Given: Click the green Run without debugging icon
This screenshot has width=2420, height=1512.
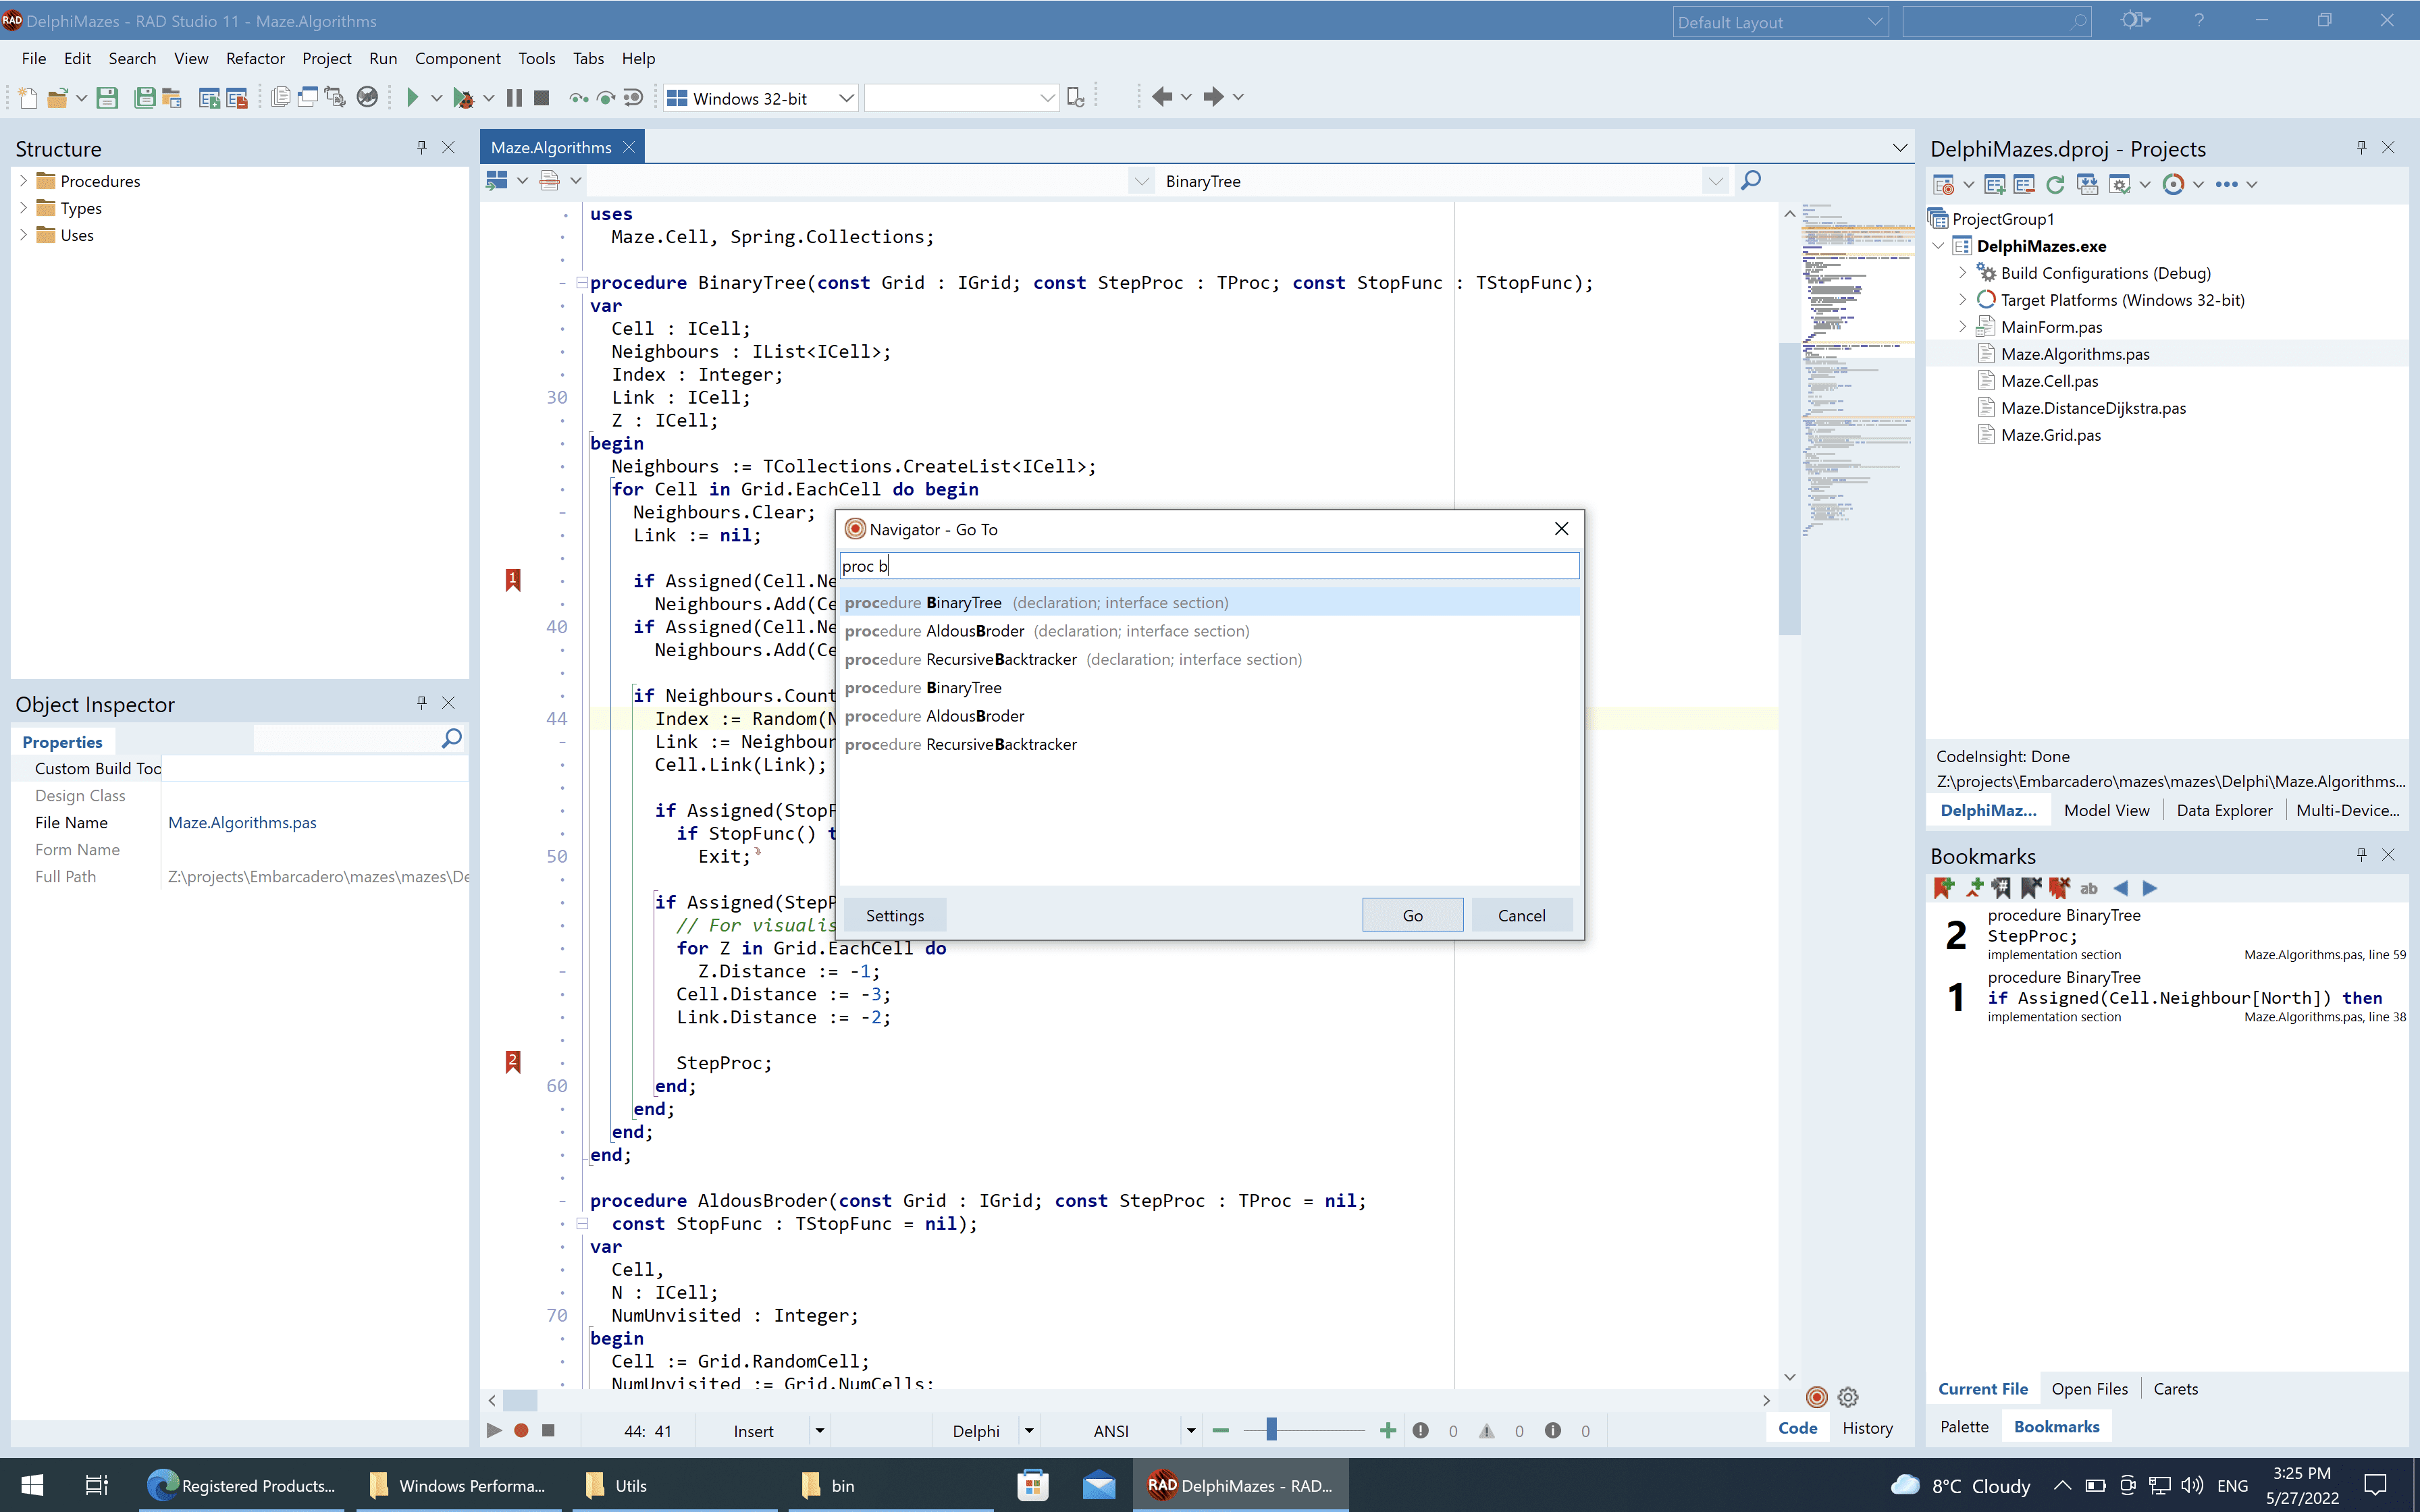Looking at the screenshot, I should [412, 97].
